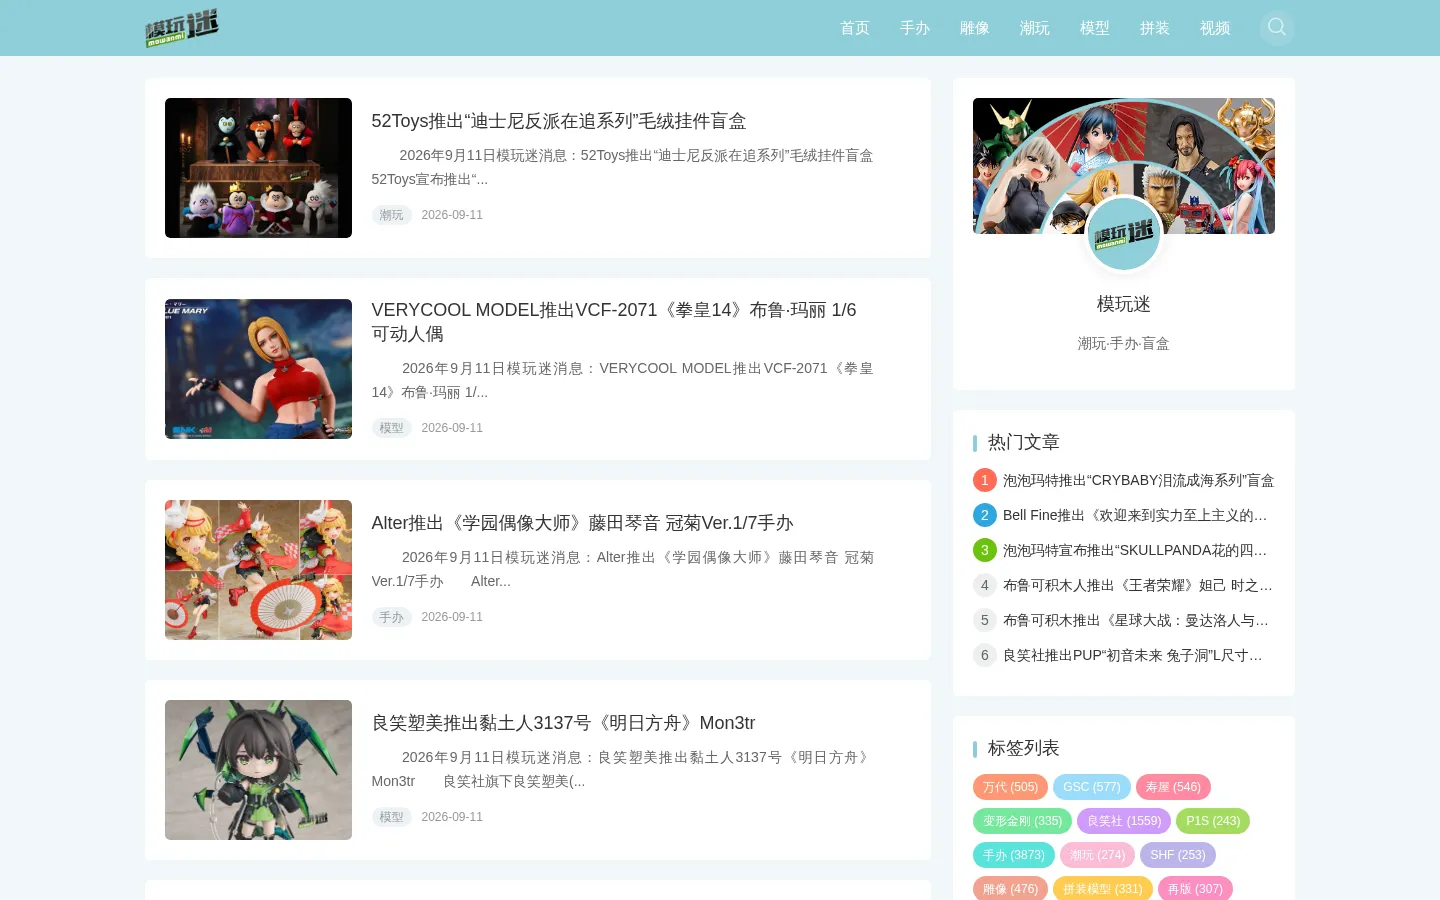Select the 变形金刚 (335) tag
1440x900 pixels.
tap(1022, 821)
